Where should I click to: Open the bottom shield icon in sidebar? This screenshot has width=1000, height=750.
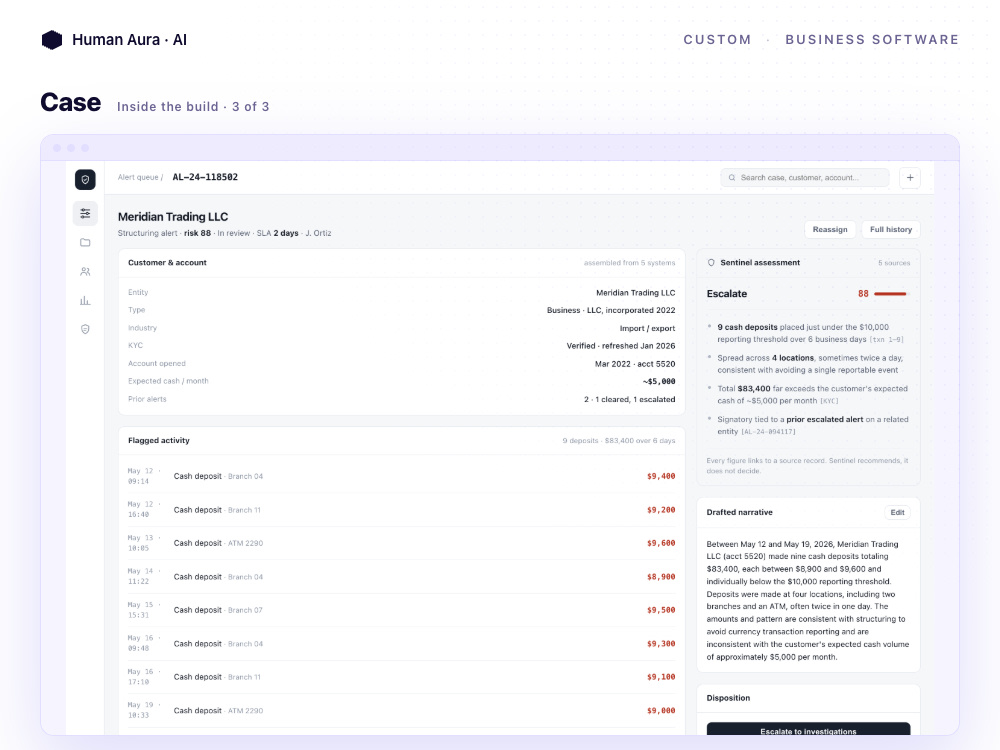point(85,329)
